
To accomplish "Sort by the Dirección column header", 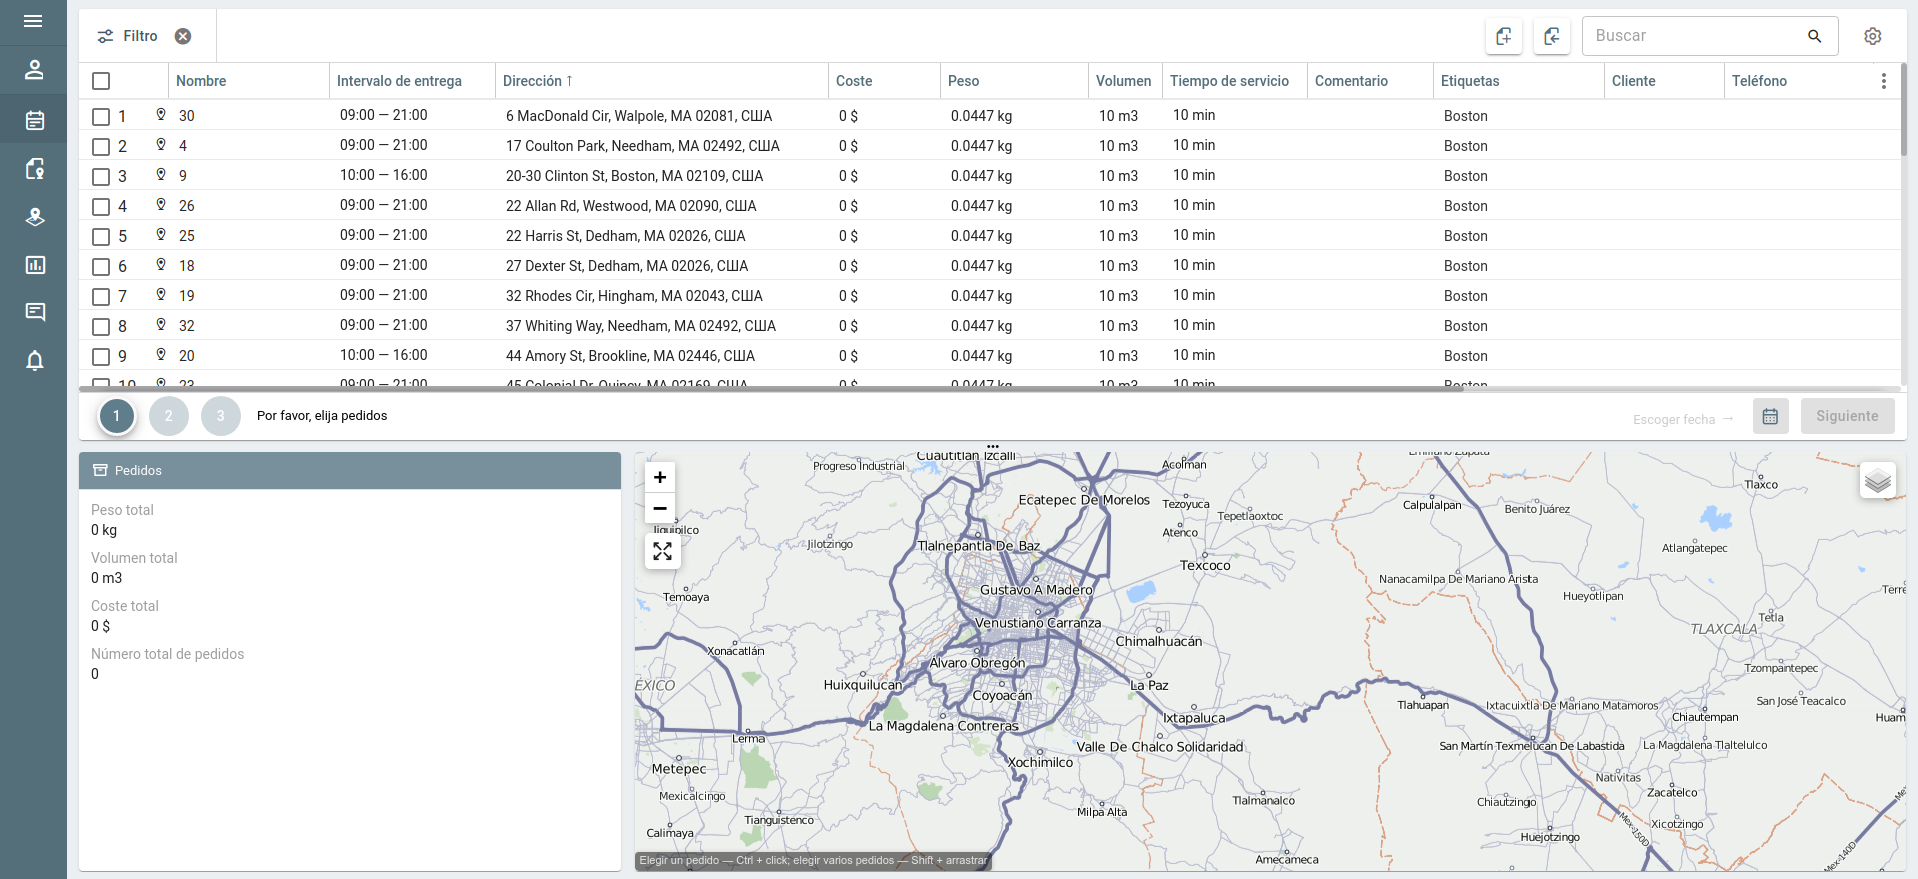I will 537,81.
